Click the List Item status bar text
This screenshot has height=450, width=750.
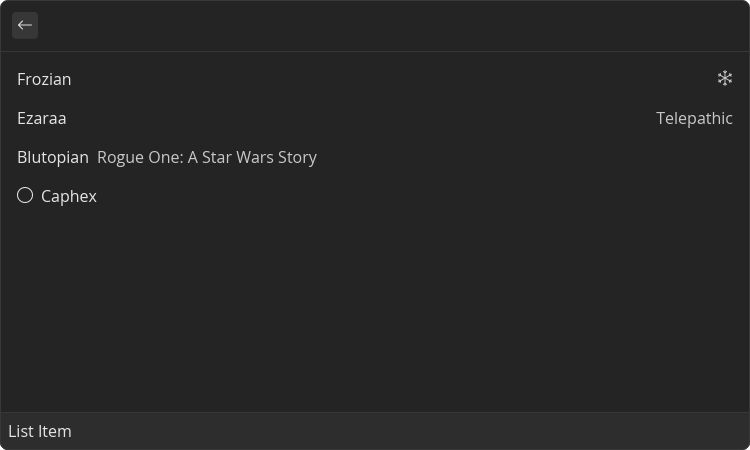(40, 431)
